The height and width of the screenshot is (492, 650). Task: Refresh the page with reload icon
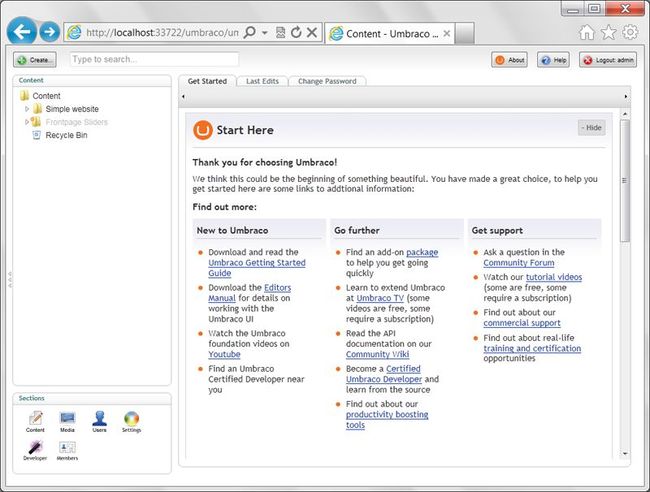pos(296,32)
